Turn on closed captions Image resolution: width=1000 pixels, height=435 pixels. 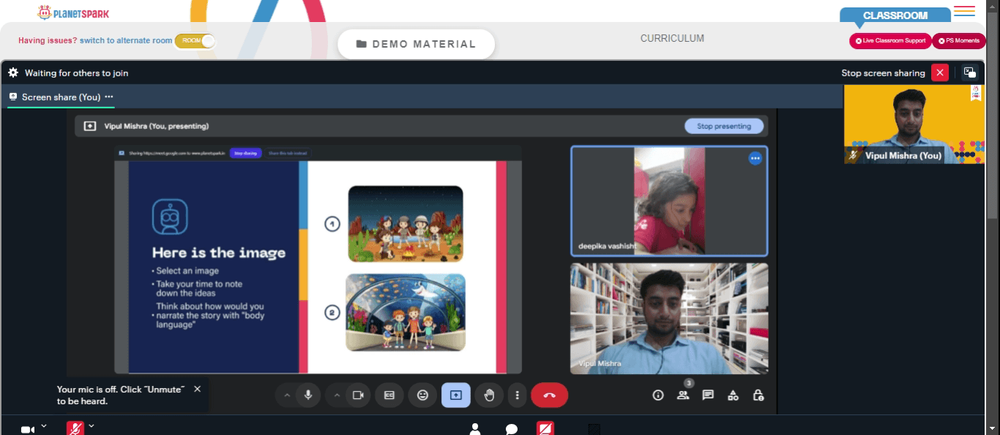point(389,395)
